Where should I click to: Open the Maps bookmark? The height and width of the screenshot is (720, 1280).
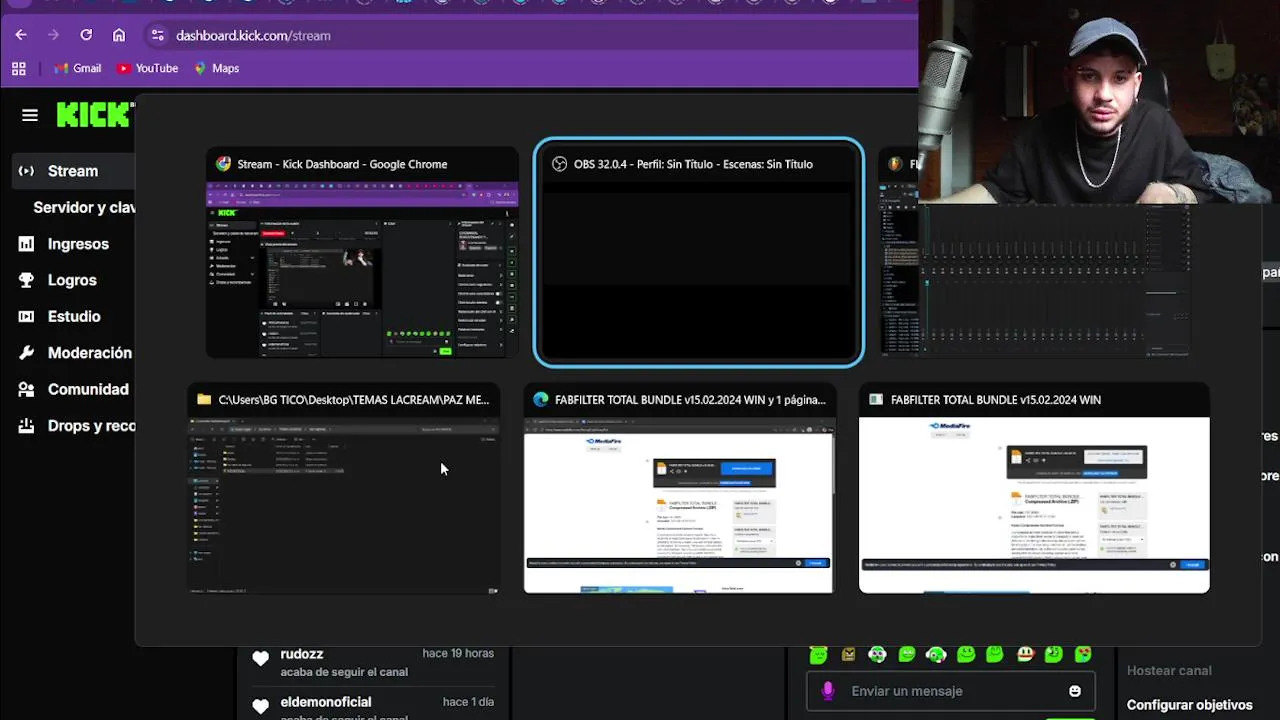click(216, 68)
